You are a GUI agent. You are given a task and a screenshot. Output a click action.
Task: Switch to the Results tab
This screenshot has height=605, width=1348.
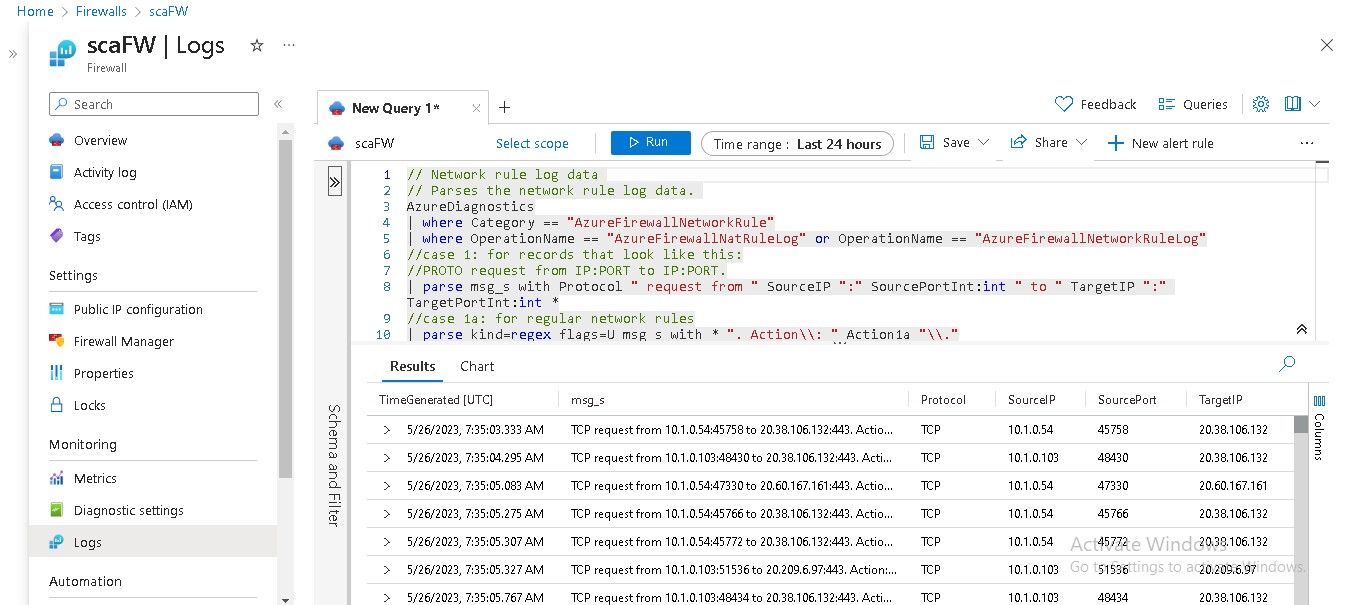[412, 366]
